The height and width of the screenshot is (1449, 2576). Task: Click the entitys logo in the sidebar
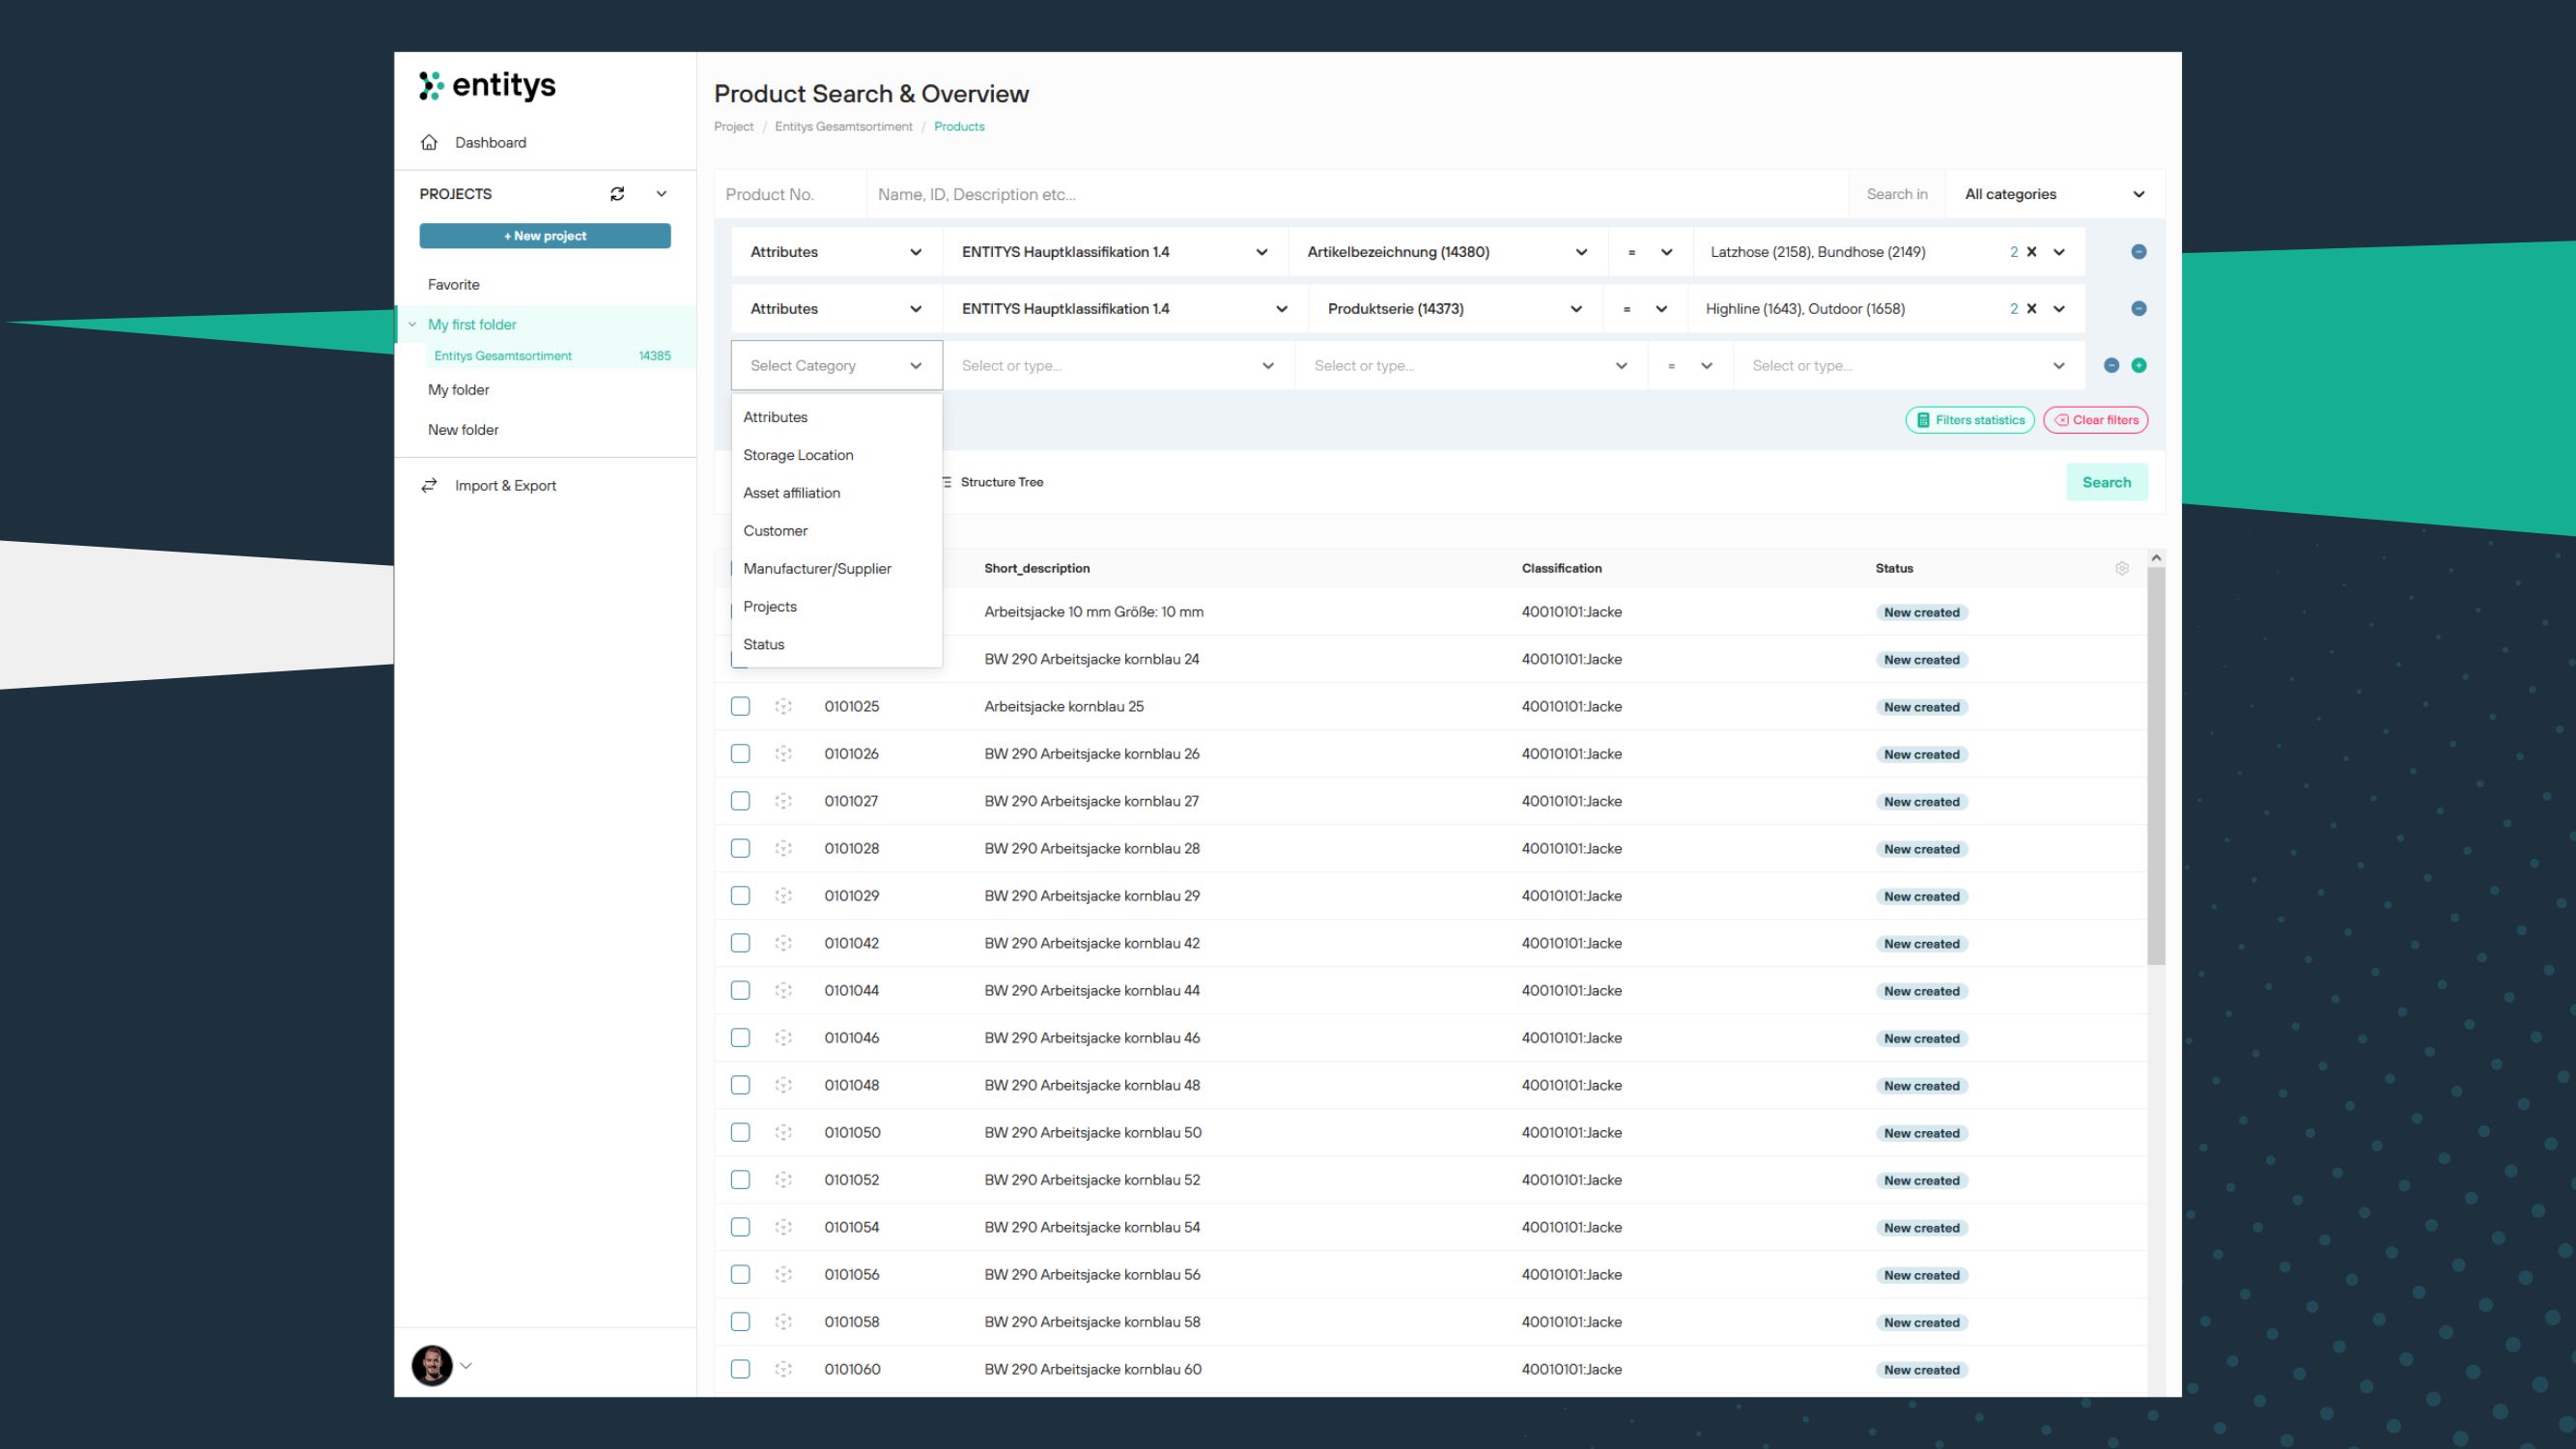click(x=487, y=86)
